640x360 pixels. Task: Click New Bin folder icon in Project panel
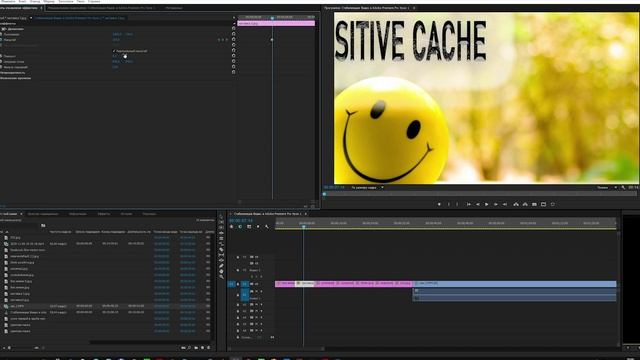pos(196,348)
